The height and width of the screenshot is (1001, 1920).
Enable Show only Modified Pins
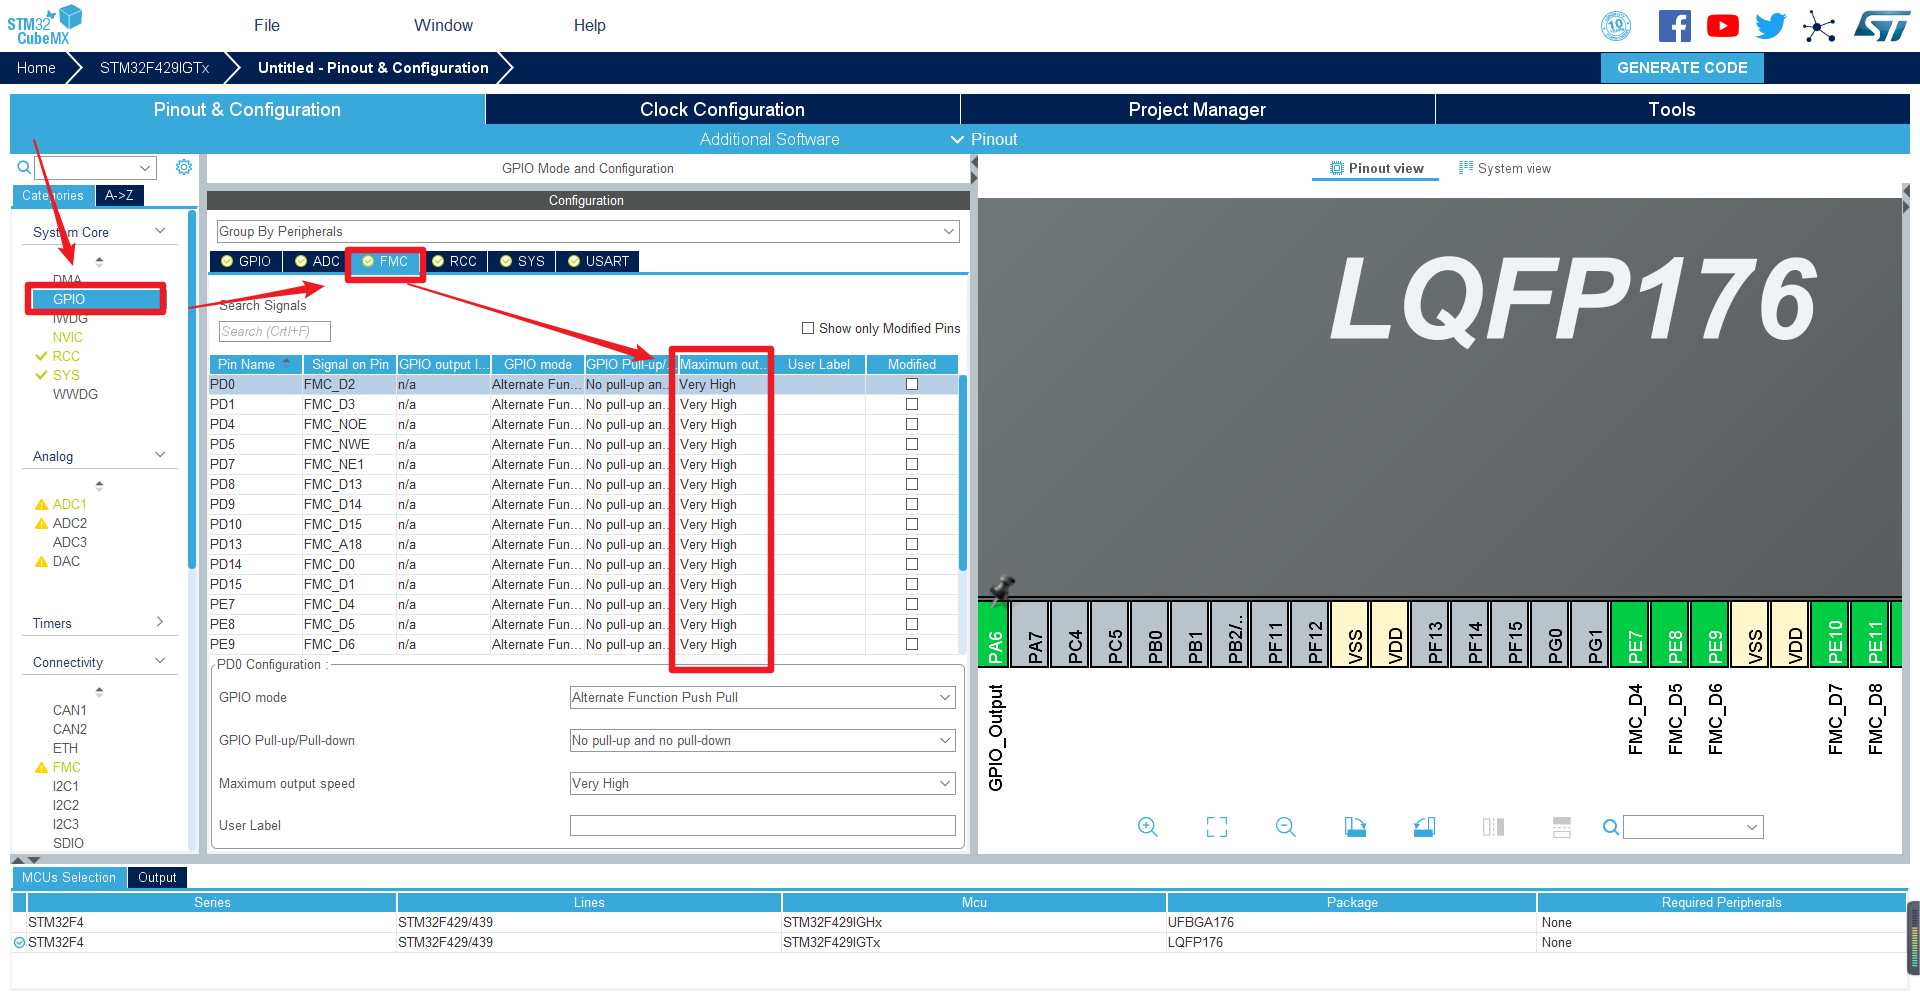[x=808, y=328]
